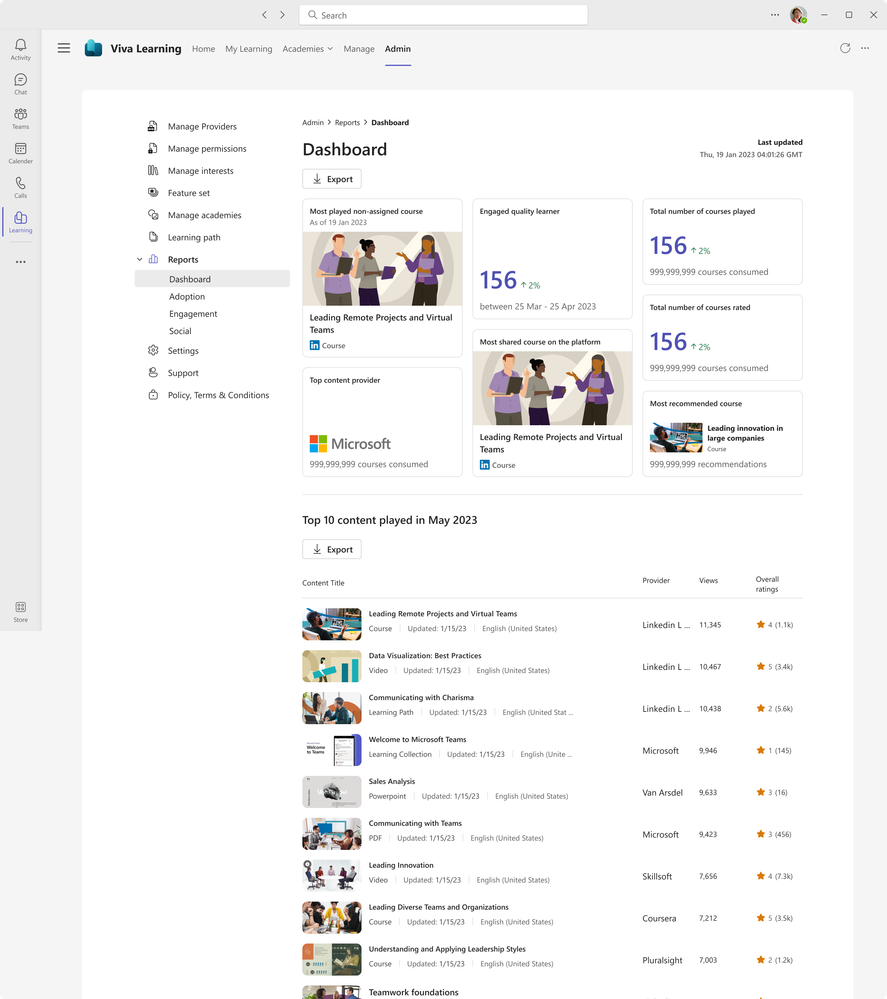The height and width of the screenshot is (999, 887).
Task: Export the Dashboard summary
Action: pos(332,179)
